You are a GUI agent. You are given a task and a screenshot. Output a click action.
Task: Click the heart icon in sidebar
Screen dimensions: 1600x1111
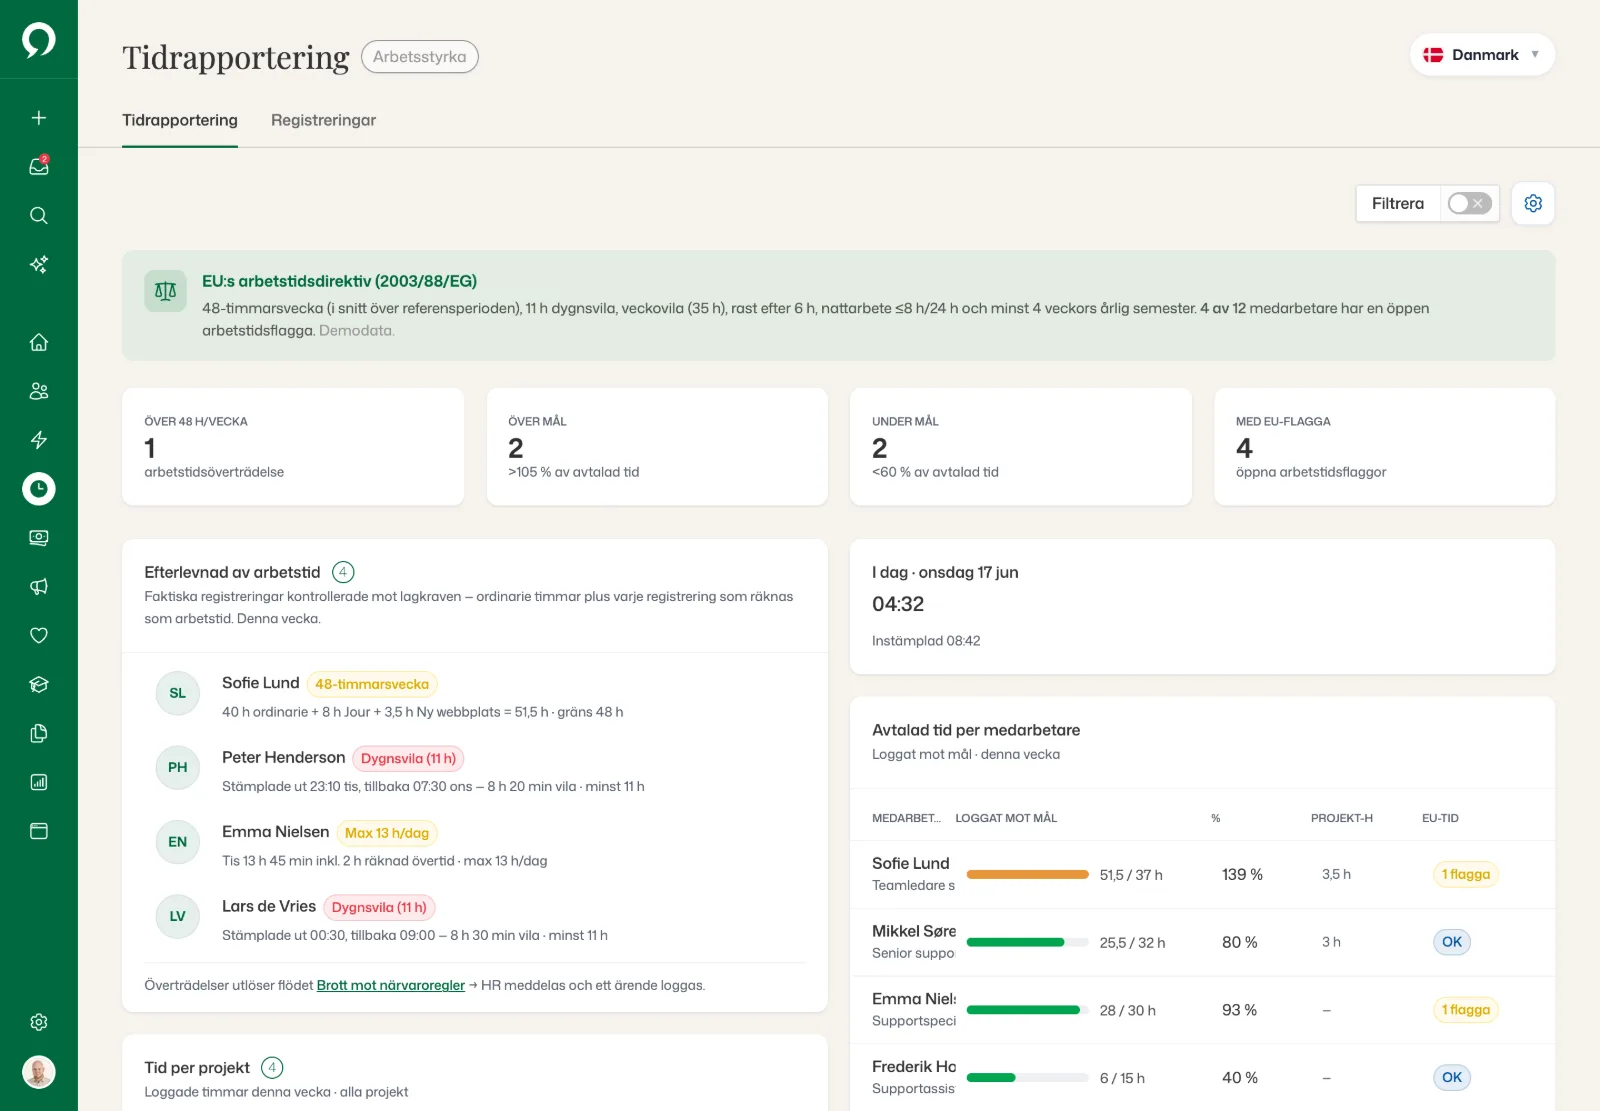coord(39,636)
